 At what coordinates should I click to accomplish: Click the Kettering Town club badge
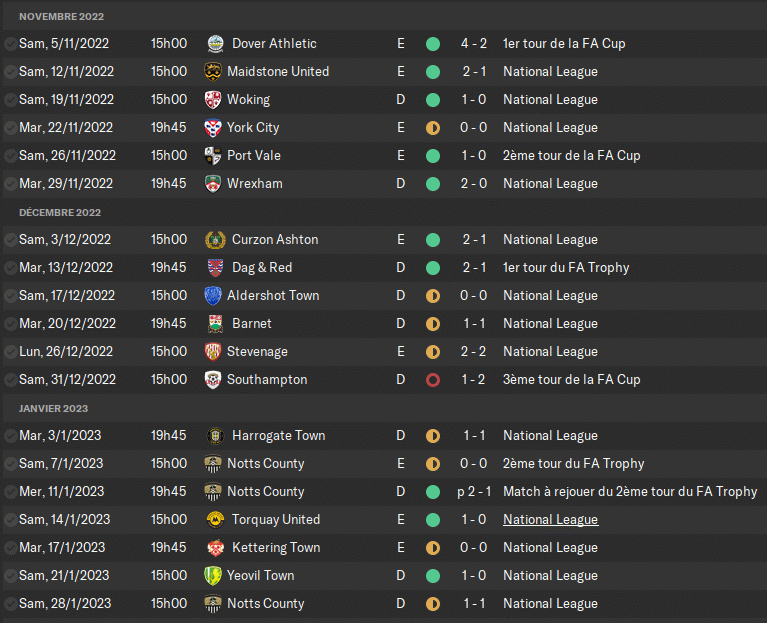tap(214, 548)
